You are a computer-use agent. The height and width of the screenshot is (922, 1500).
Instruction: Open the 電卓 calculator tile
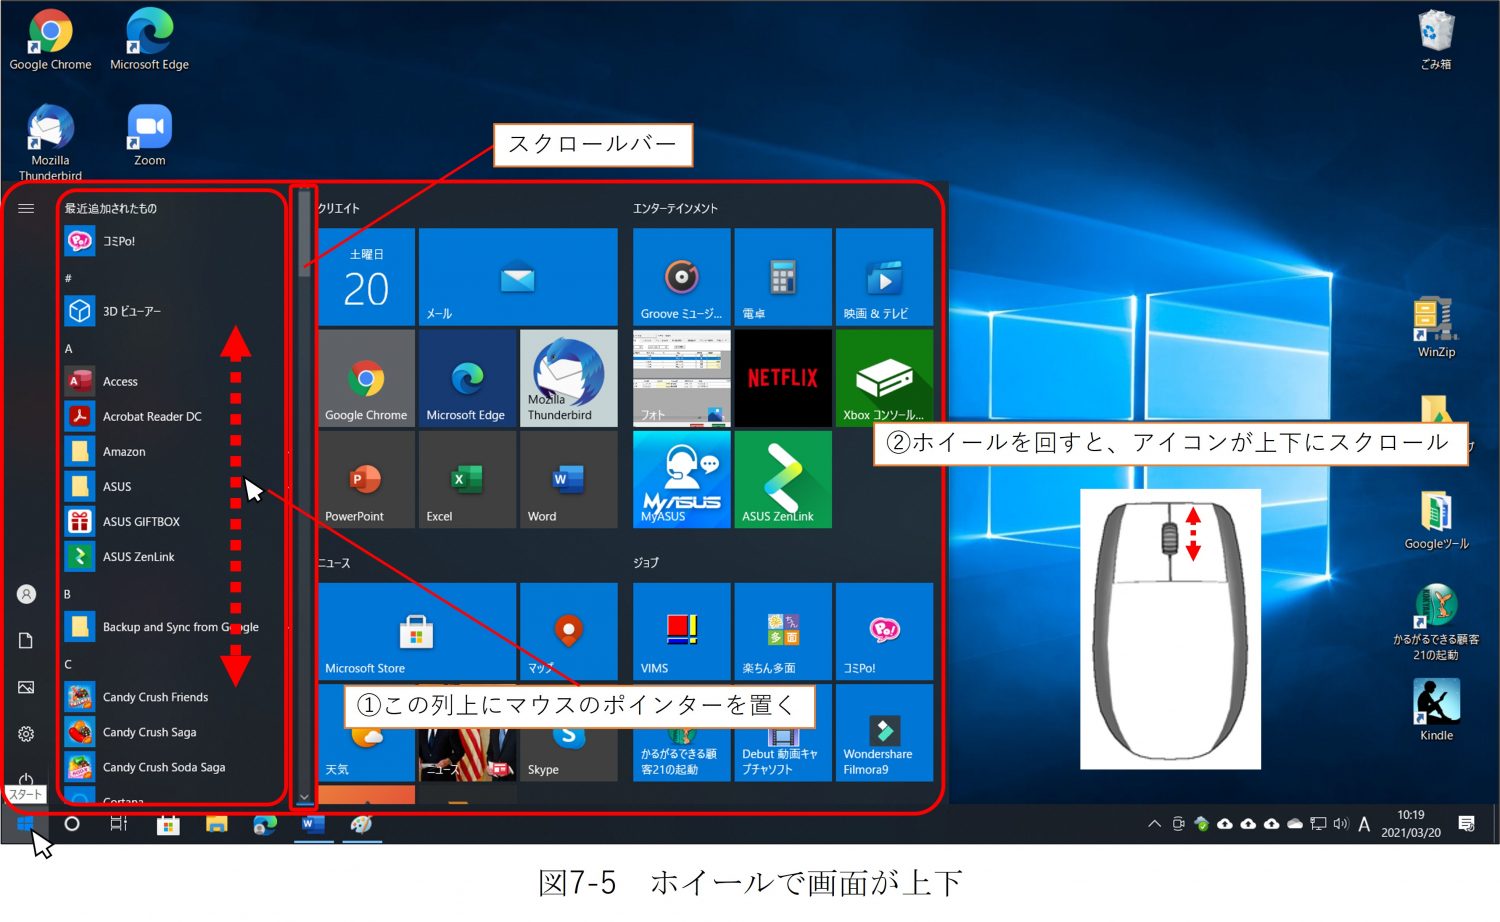tap(783, 276)
